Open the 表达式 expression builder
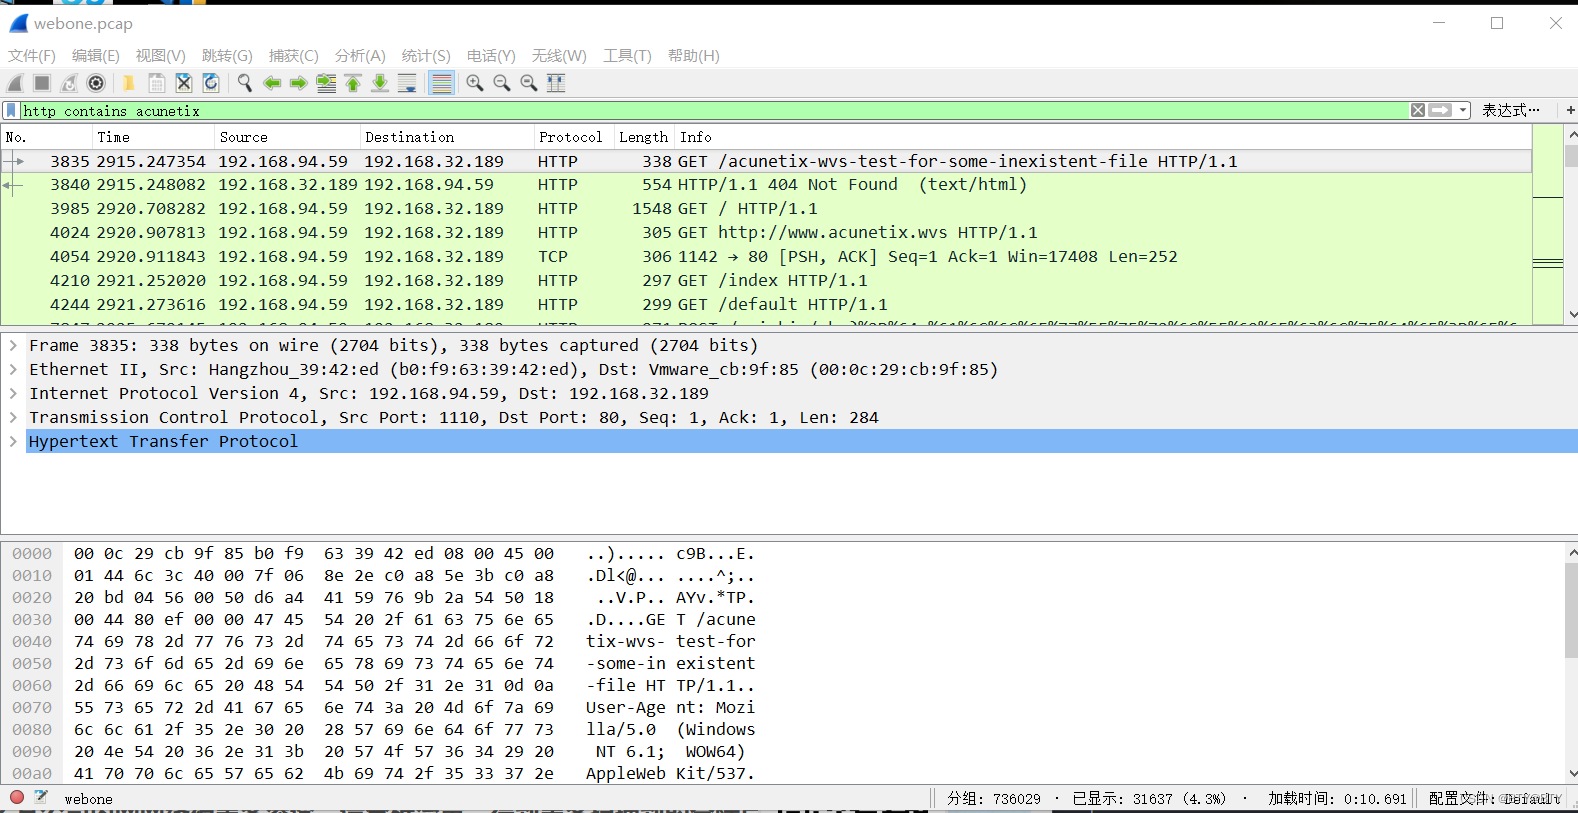 1510,111
